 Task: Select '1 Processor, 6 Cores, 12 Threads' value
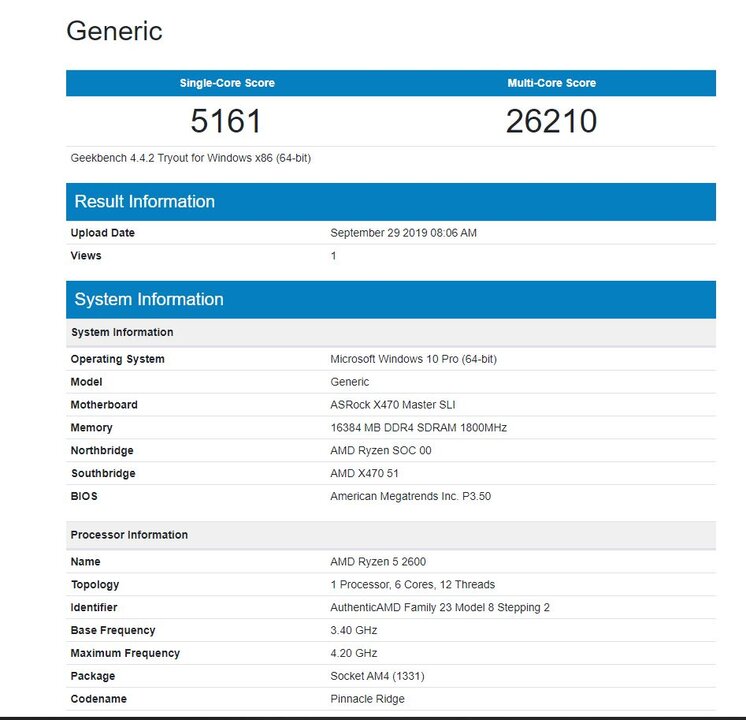pyautogui.click(x=412, y=584)
